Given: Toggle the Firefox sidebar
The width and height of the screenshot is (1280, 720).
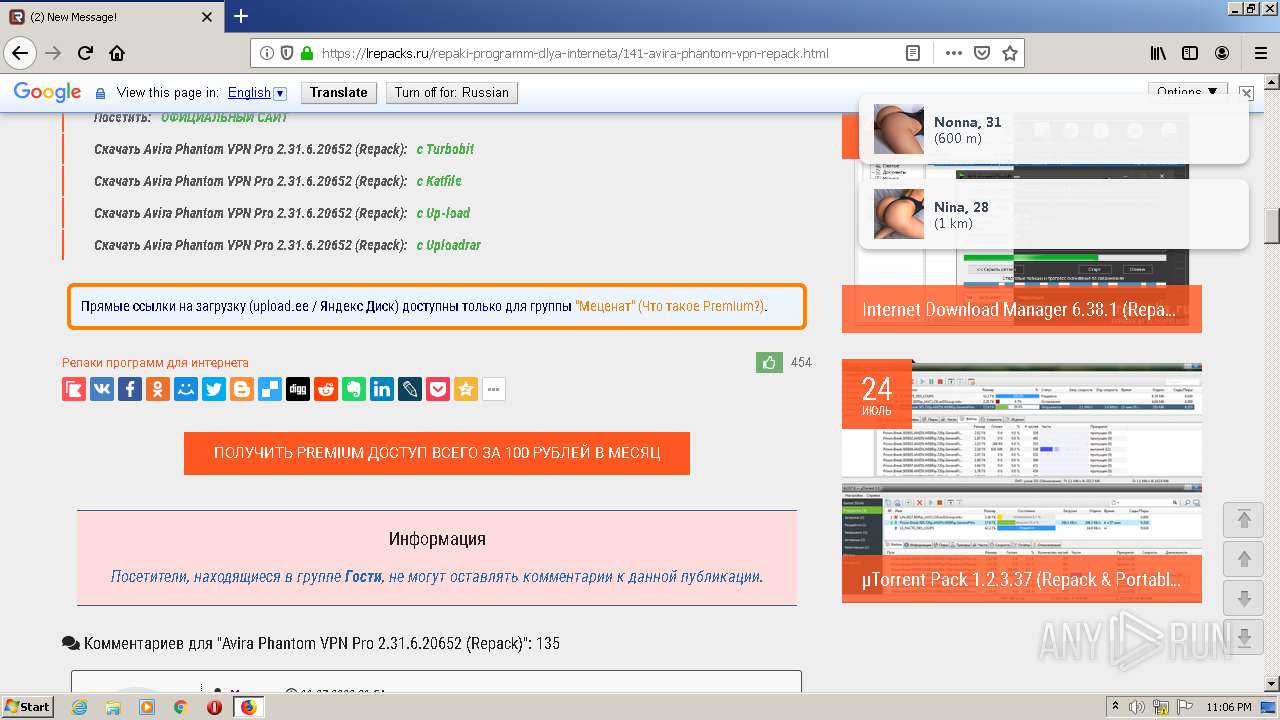Looking at the screenshot, I should coord(1190,53).
